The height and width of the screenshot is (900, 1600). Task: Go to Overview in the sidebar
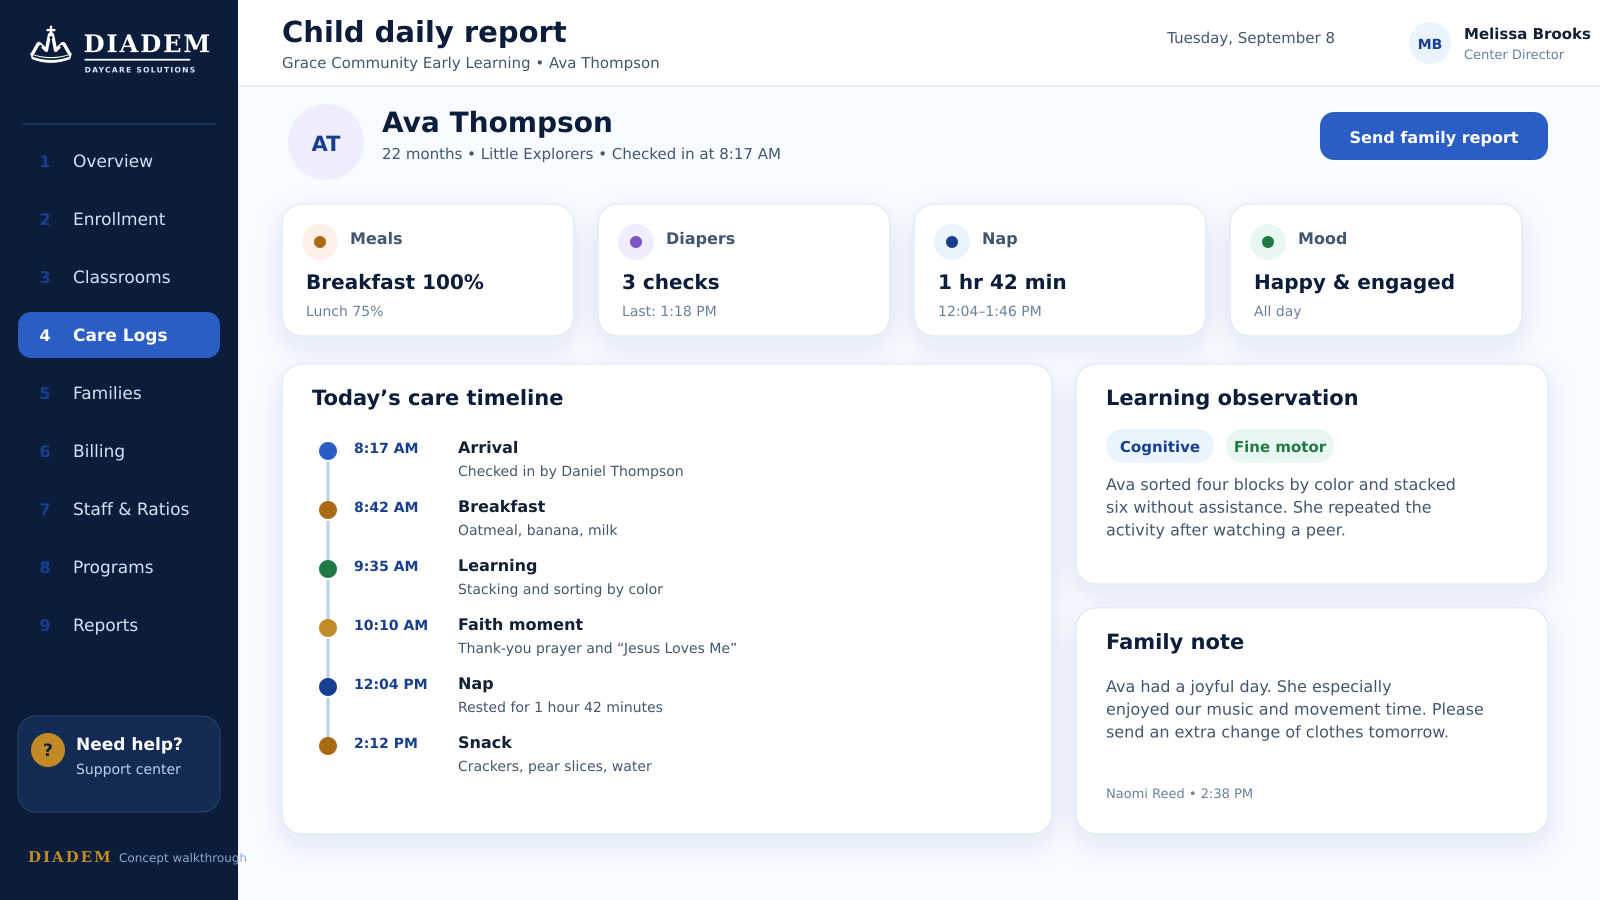[119, 161]
